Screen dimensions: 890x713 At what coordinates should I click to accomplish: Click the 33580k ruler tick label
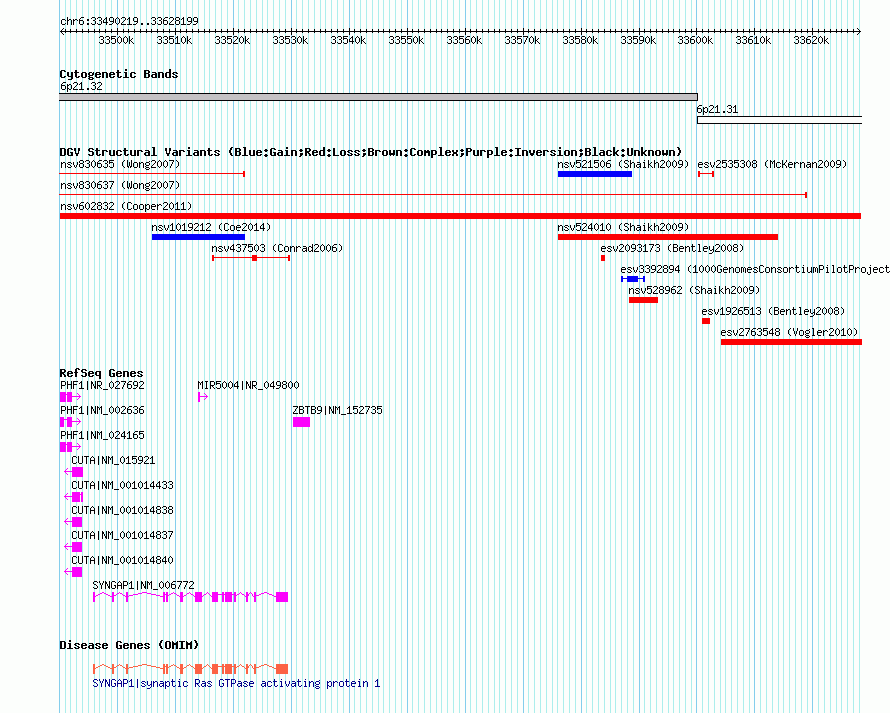(580, 40)
